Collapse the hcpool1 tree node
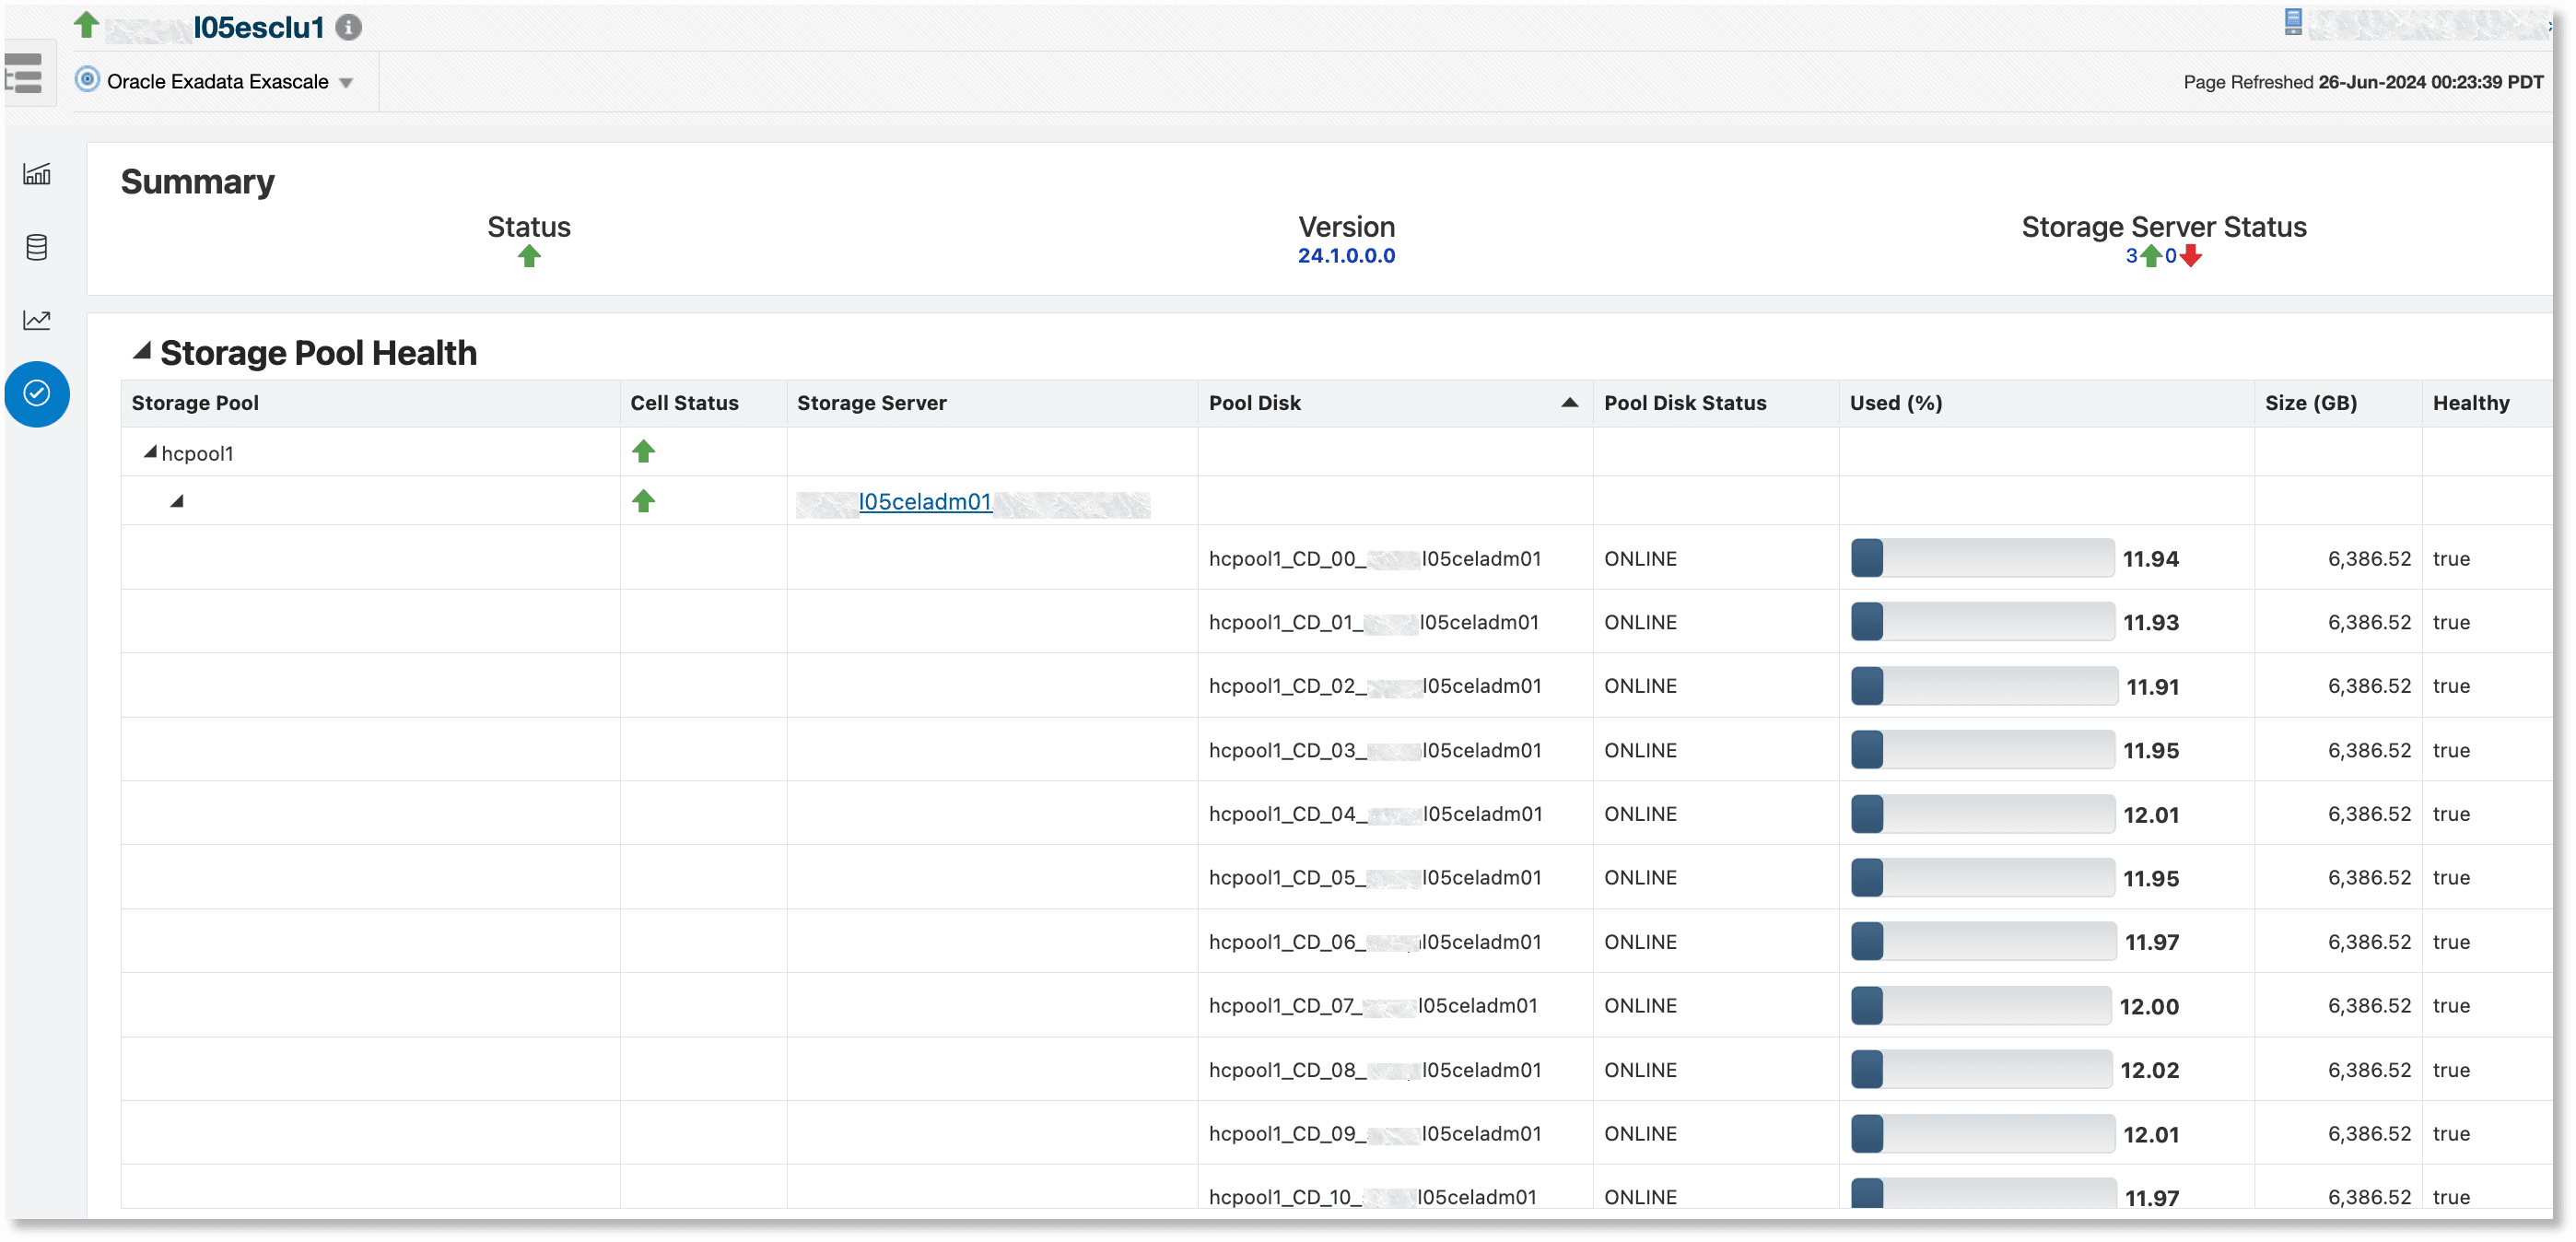This screenshot has width=2576, height=1242. click(x=150, y=452)
